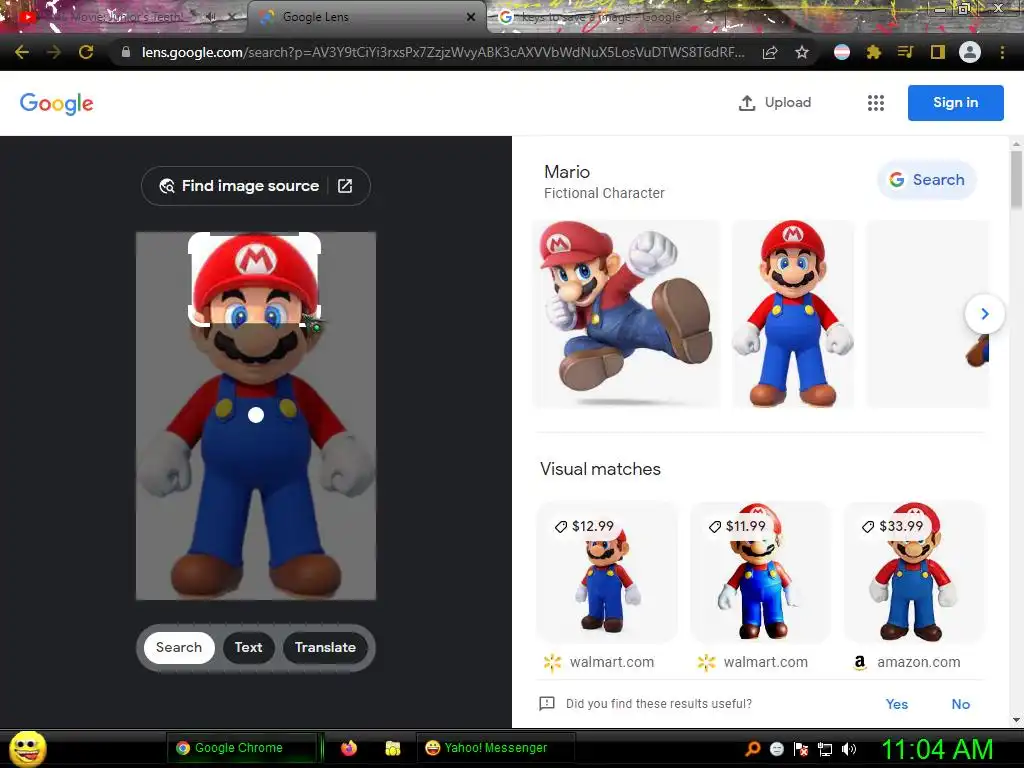Screen dimensions: 1024x768
Task: Open the $33.99 Amazon Mario match
Action: tap(914, 572)
